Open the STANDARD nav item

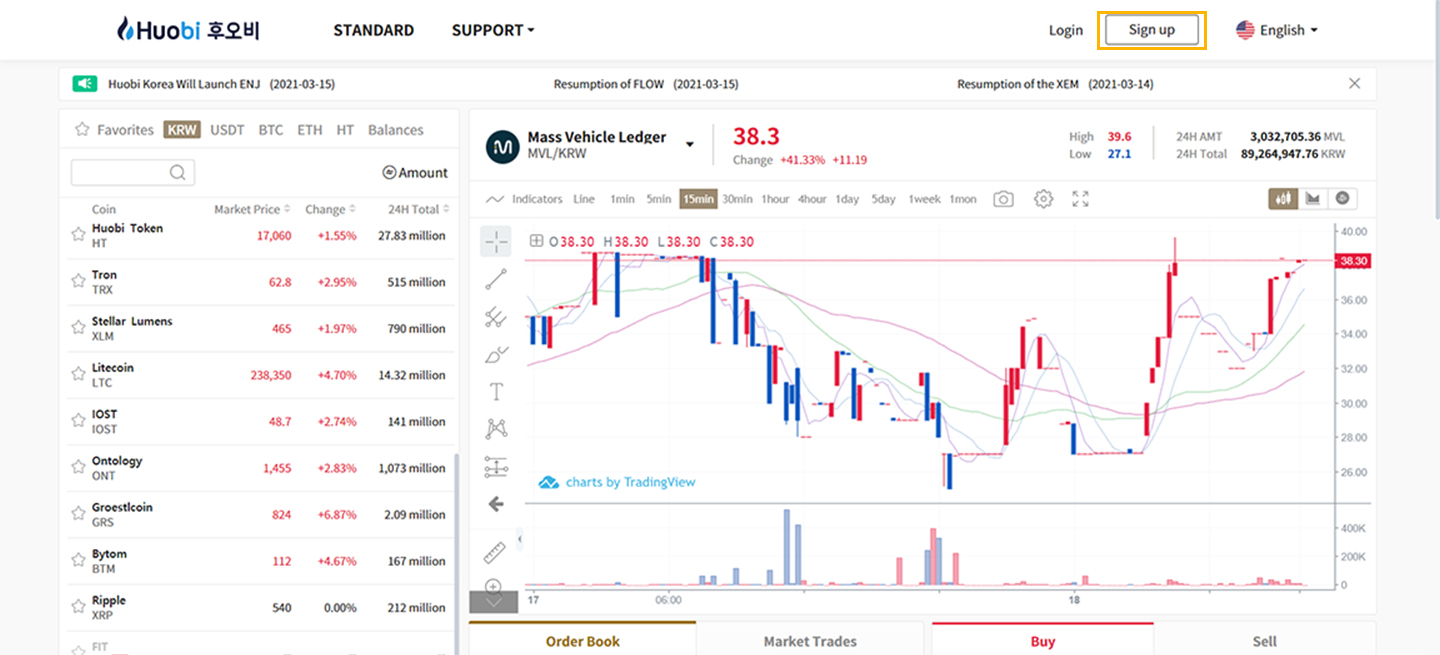point(373,30)
